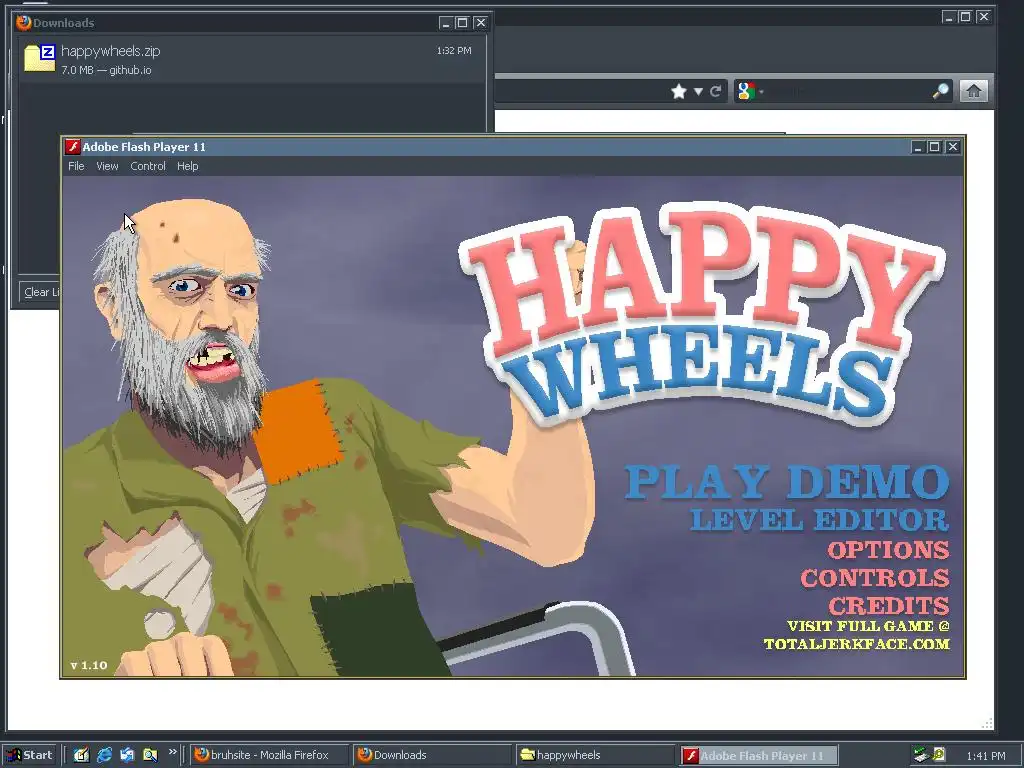
Task: Close the Firefox browser window
Action: 984,17
